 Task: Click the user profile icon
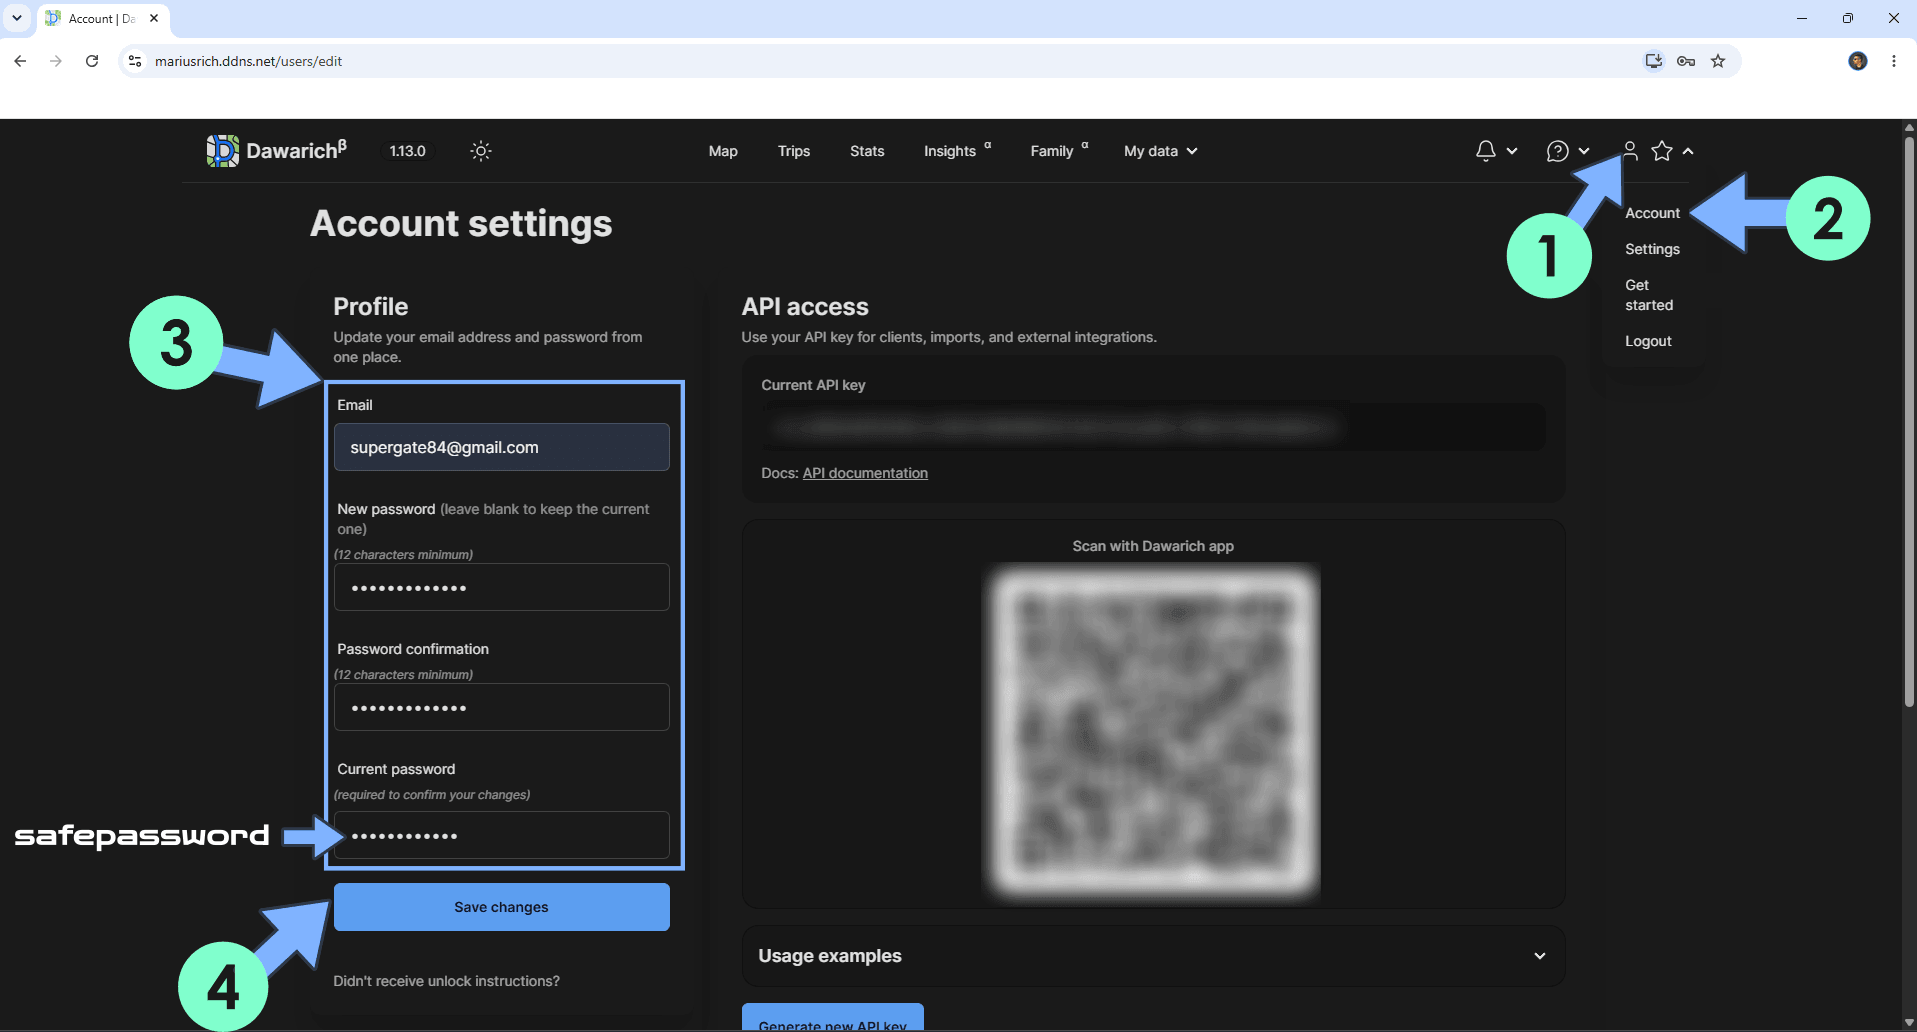[x=1630, y=151]
